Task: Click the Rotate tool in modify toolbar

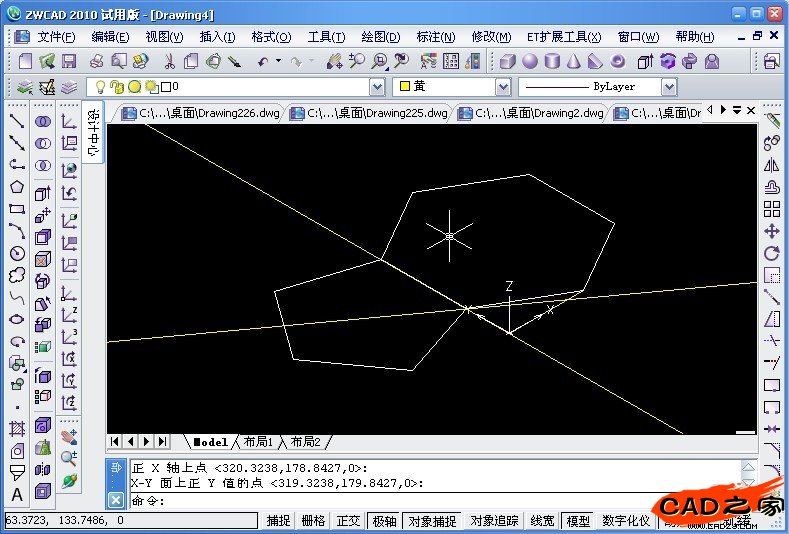Action: coord(771,253)
